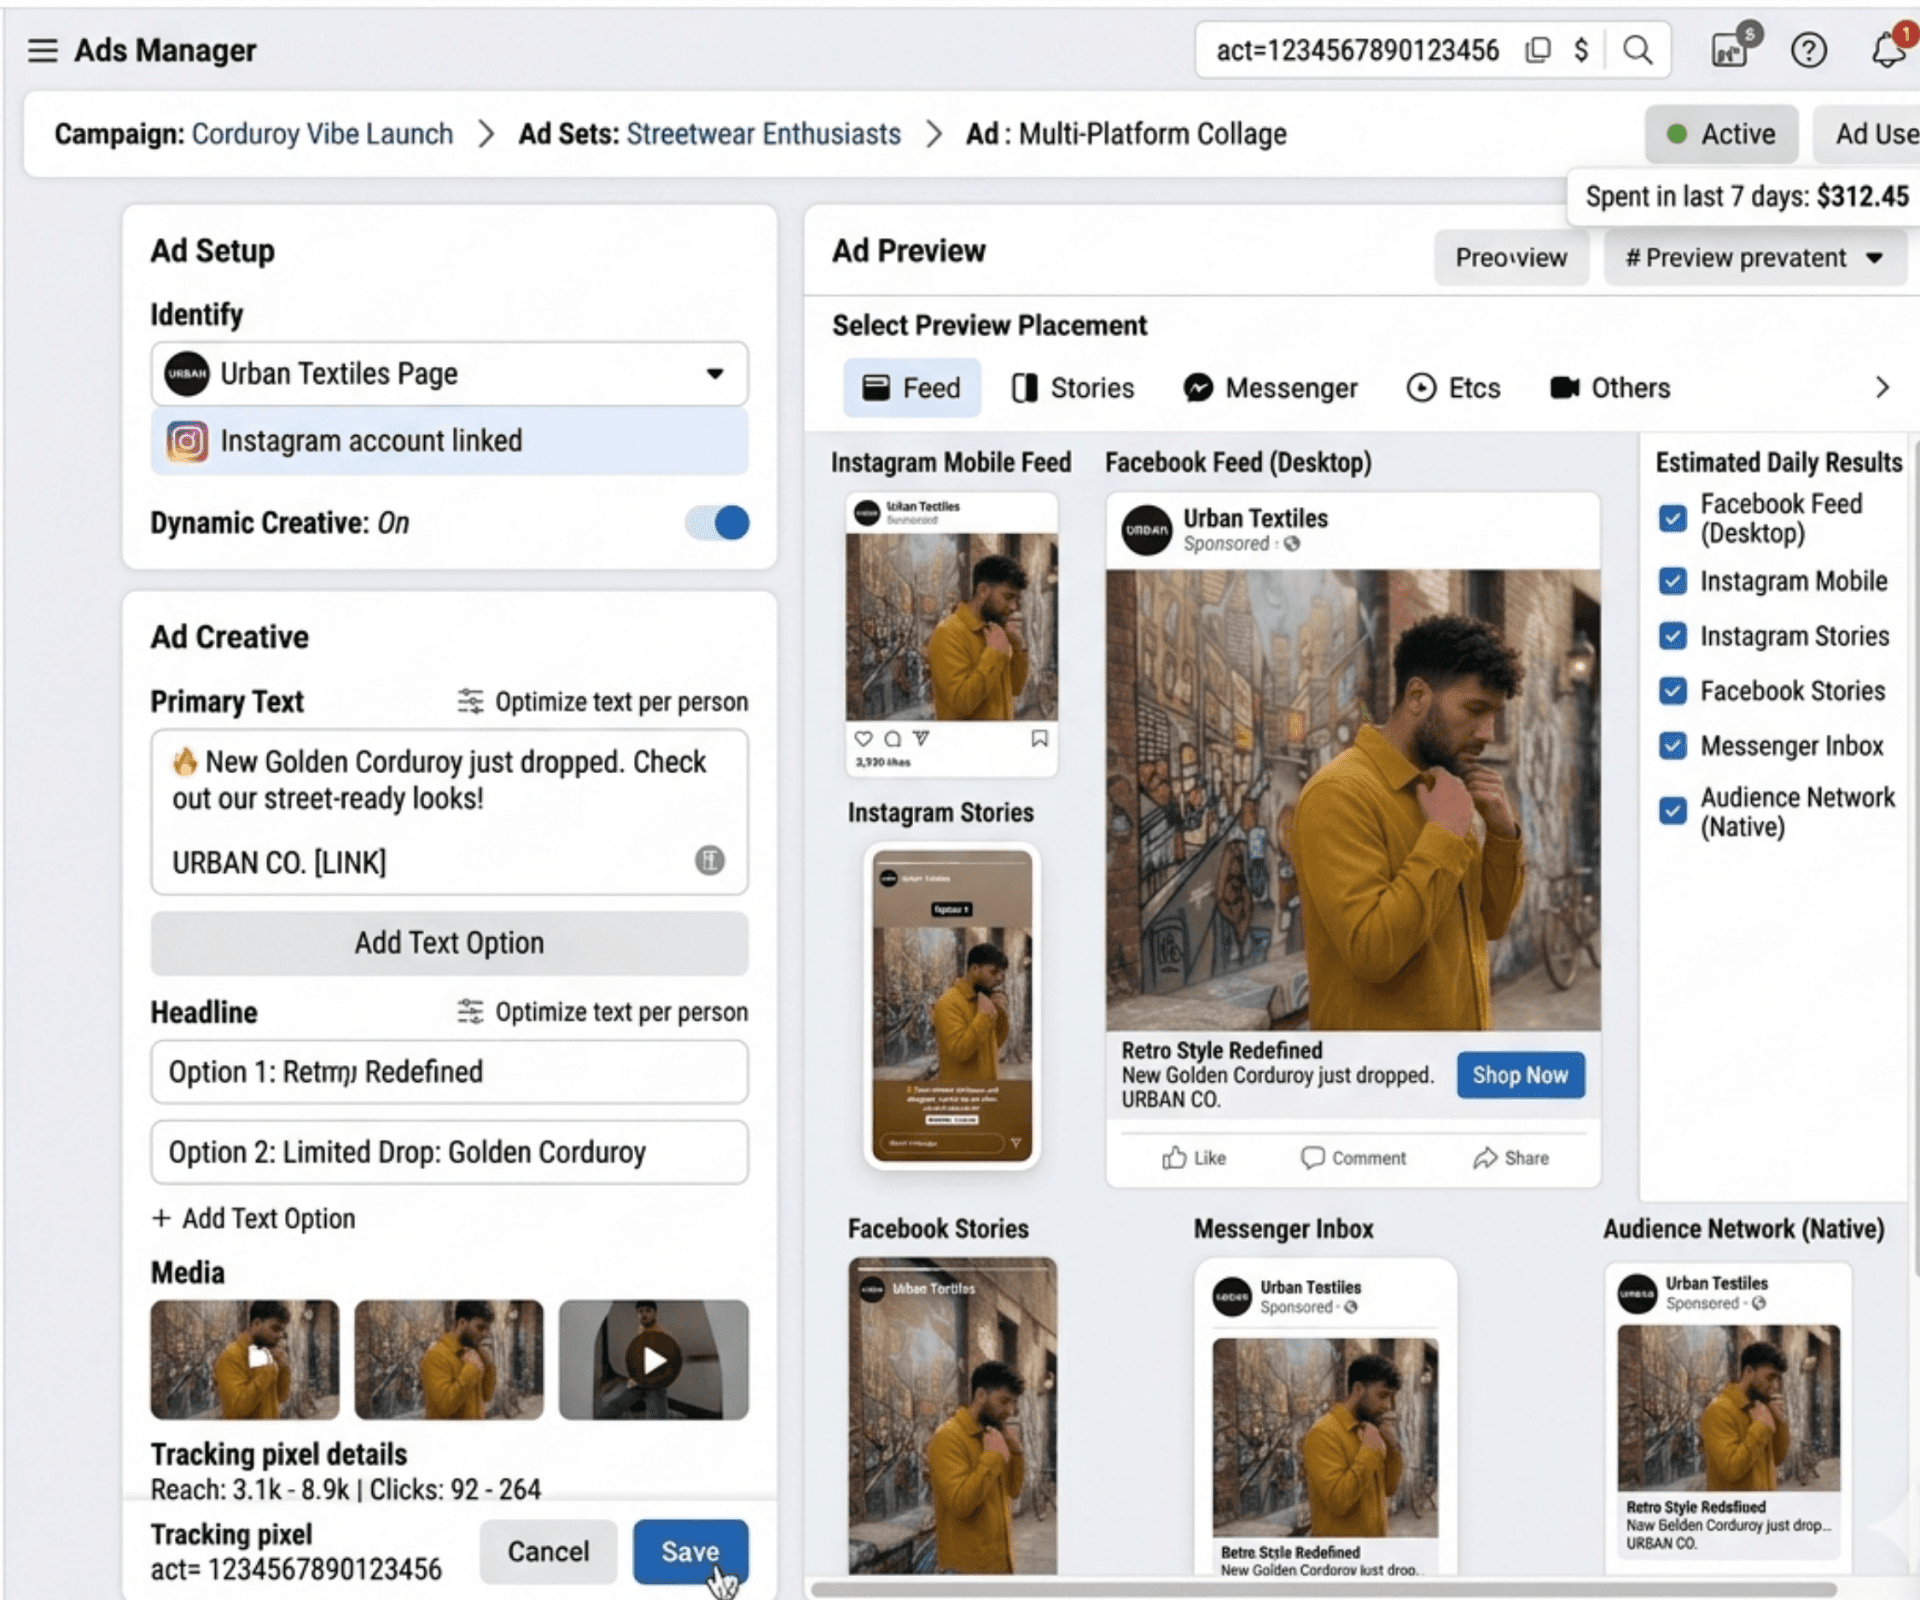Screen dimensions: 1920x1600
Task: Open the billing reports icon in the header
Action: (1731, 47)
